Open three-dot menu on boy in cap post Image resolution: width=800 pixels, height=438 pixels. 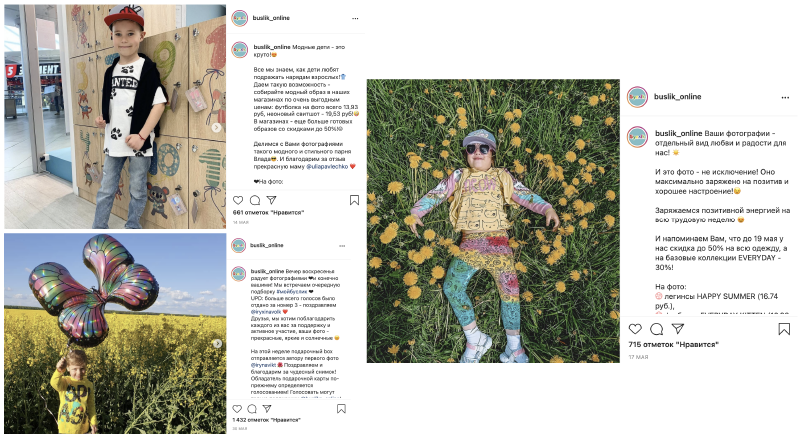pos(355,18)
